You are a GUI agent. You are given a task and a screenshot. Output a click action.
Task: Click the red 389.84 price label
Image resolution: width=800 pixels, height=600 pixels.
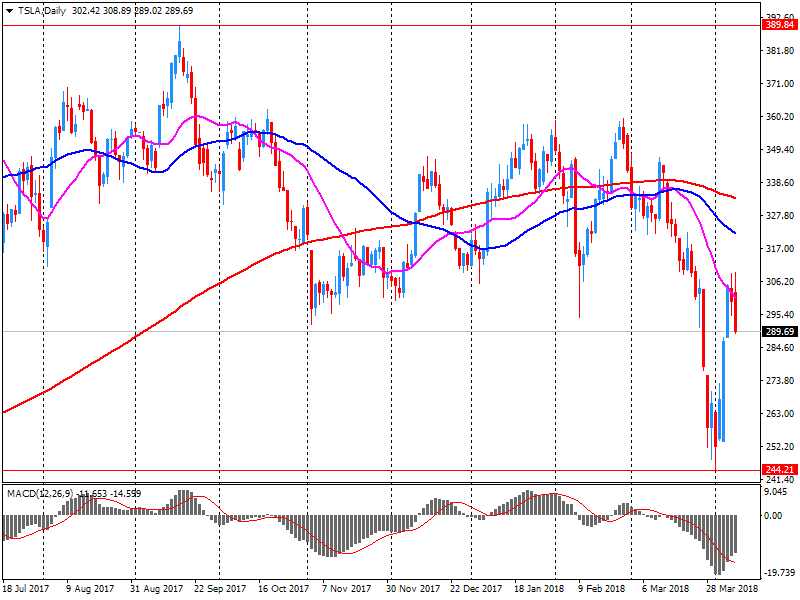coord(780,25)
